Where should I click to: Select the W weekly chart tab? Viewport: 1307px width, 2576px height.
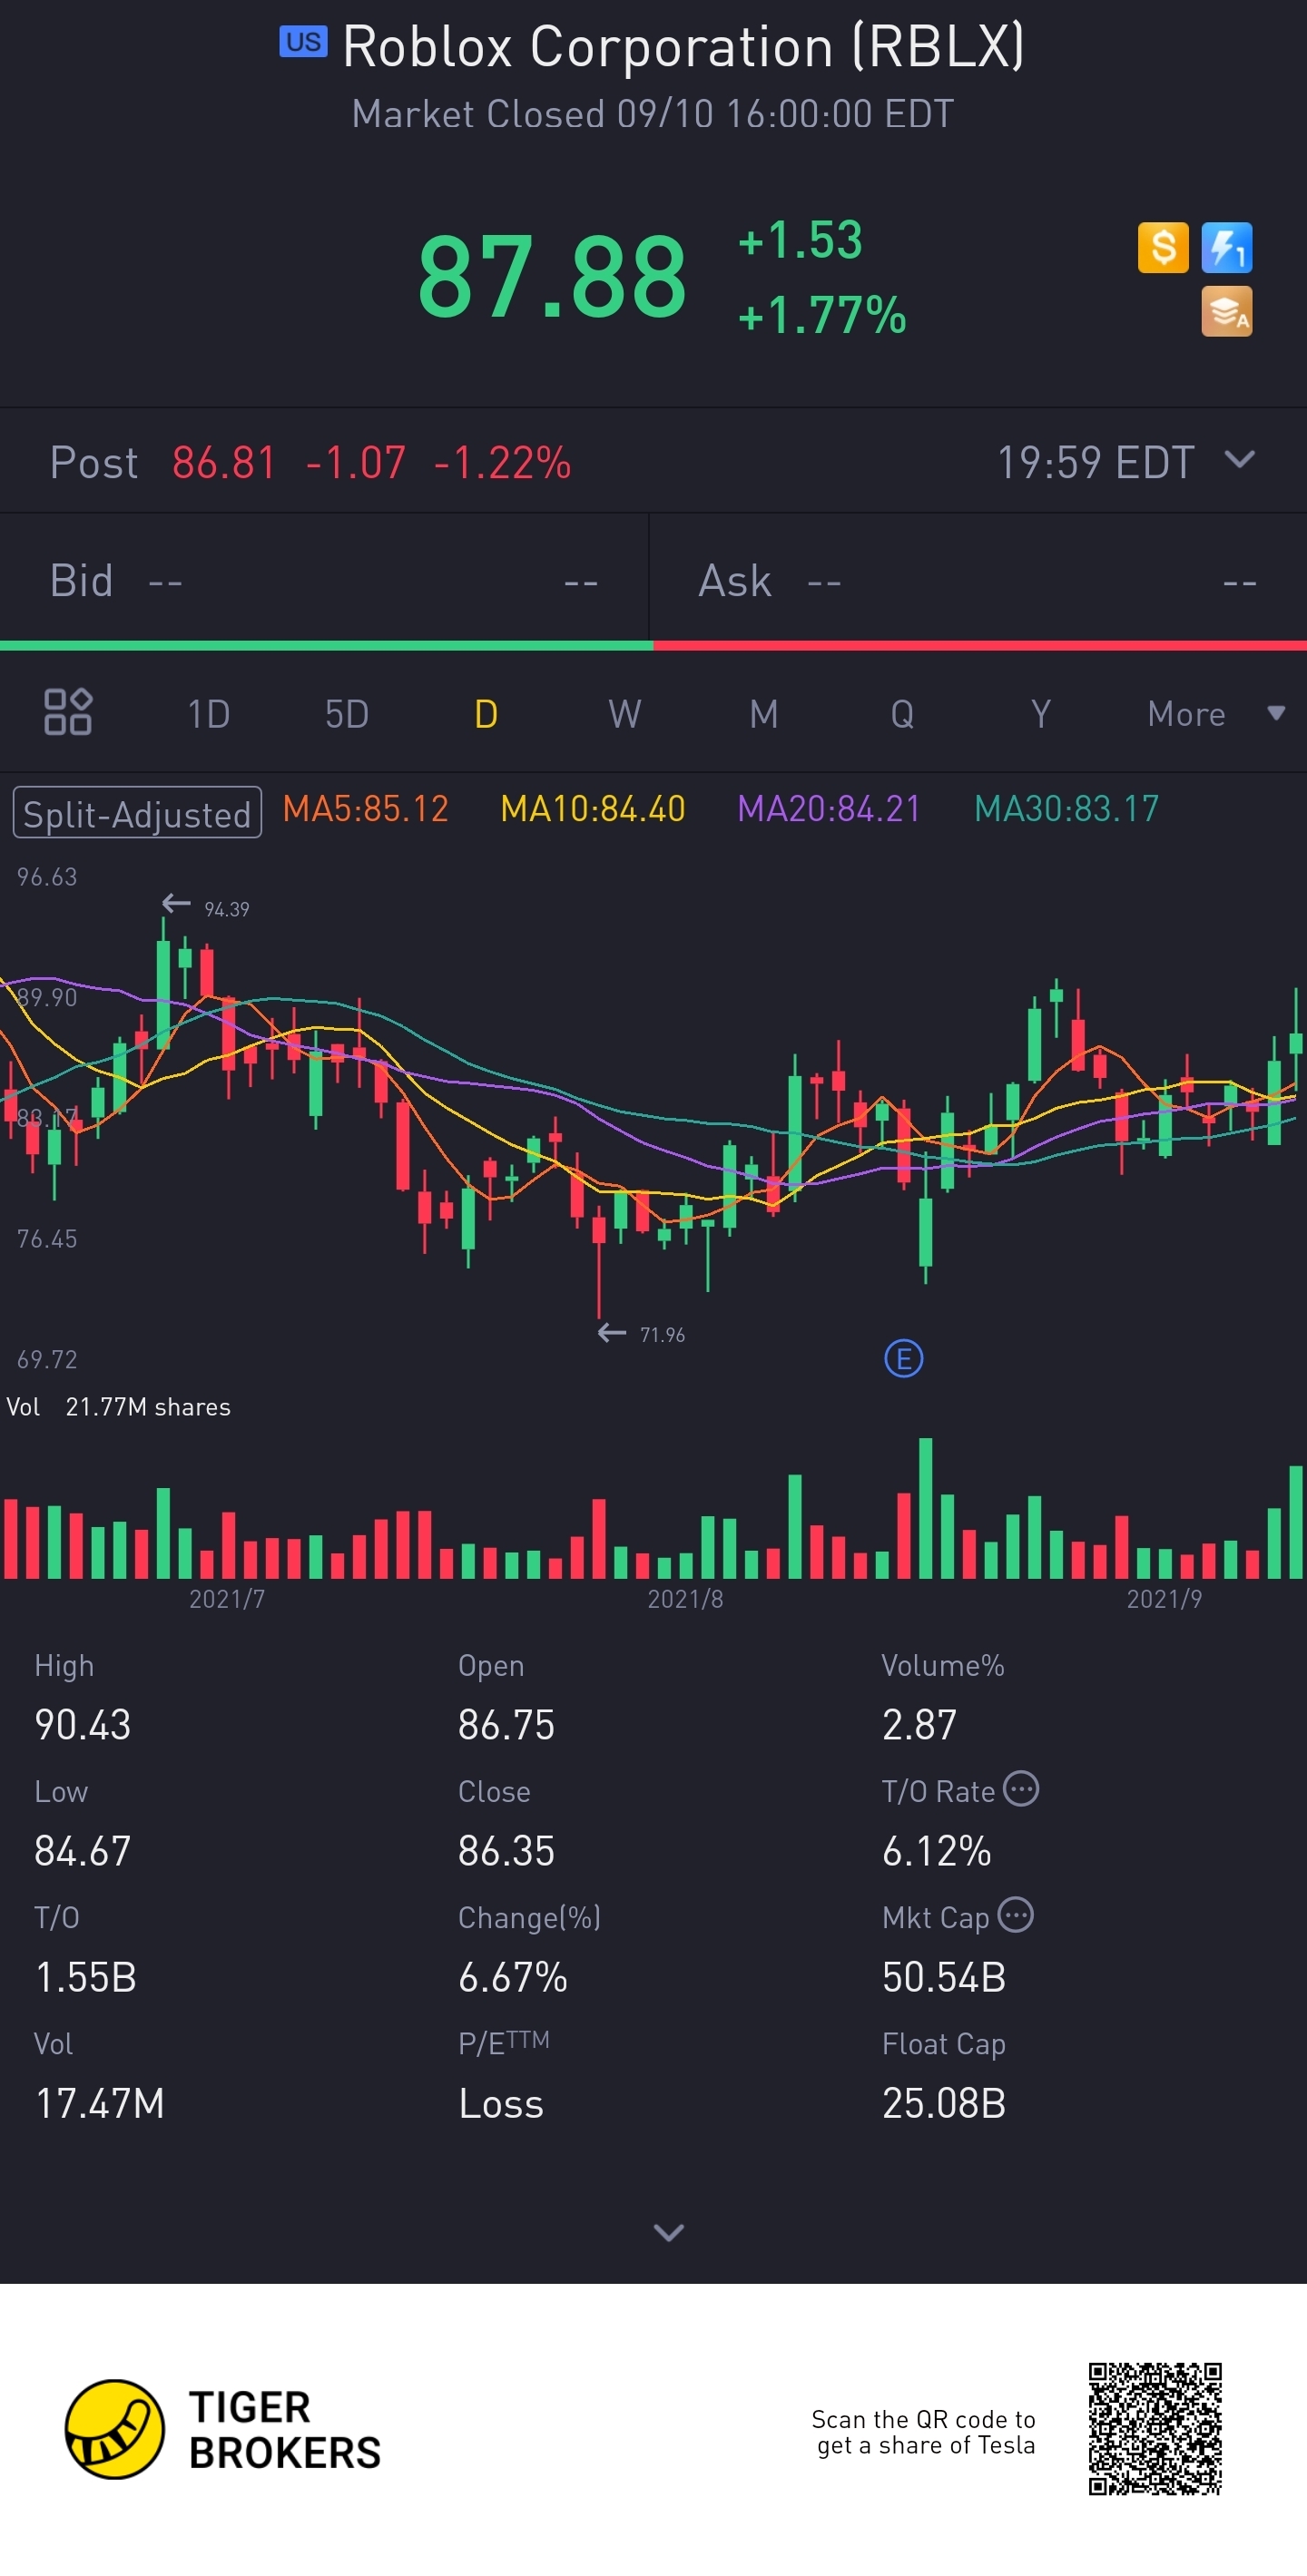point(625,714)
